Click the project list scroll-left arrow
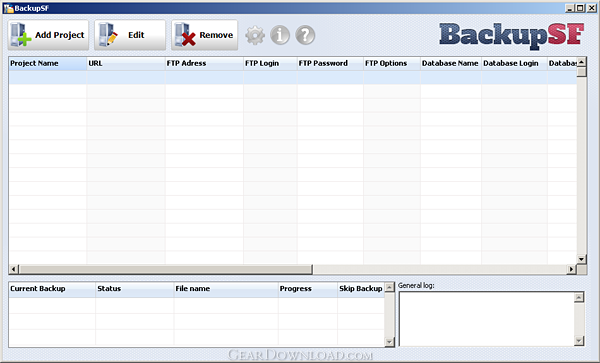Viewport: 600px width, 363px height. (13, 269)
